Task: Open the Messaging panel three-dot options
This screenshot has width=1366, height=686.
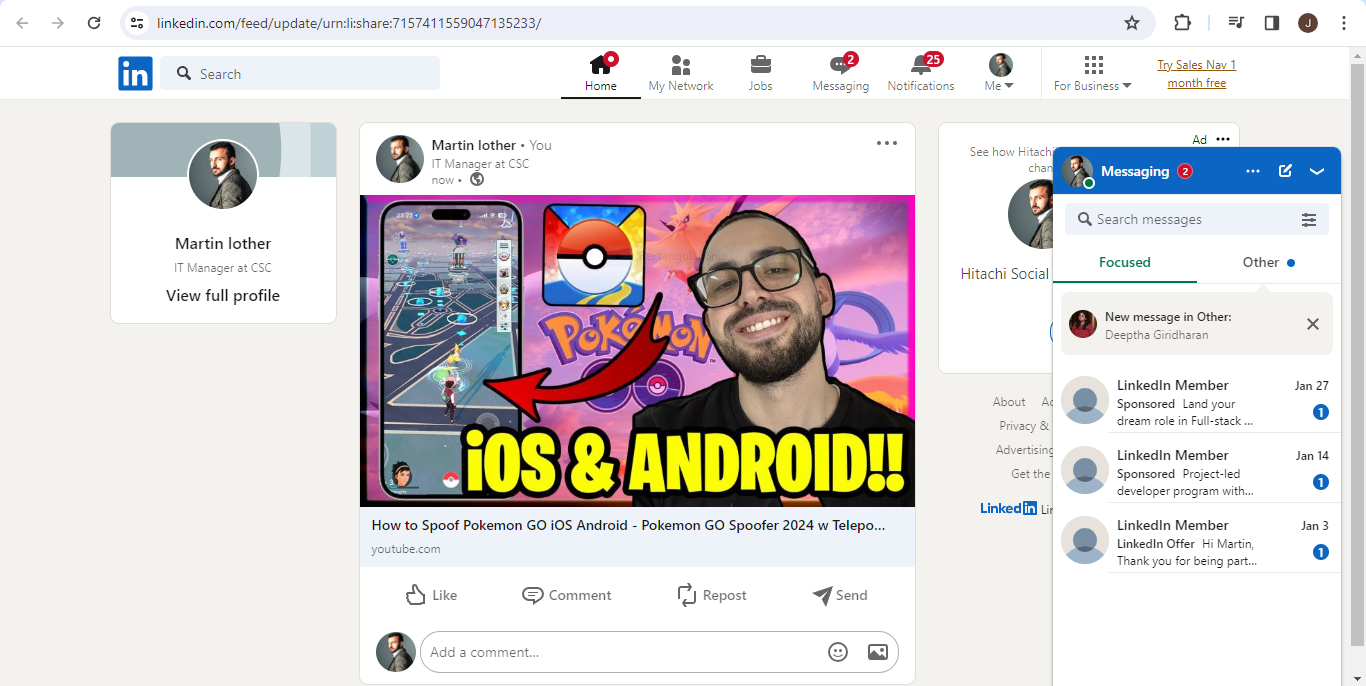Action: [1253, 171]
